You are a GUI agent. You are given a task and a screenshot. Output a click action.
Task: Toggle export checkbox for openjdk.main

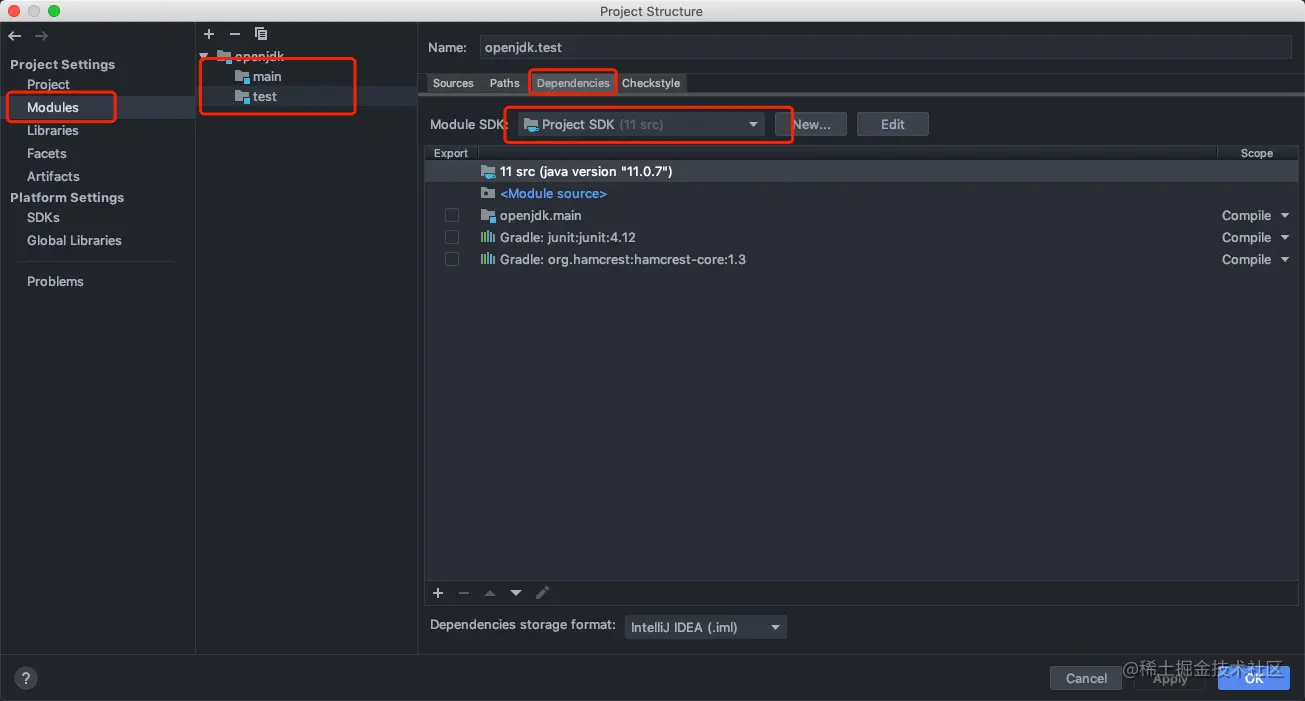pos(452,215)
